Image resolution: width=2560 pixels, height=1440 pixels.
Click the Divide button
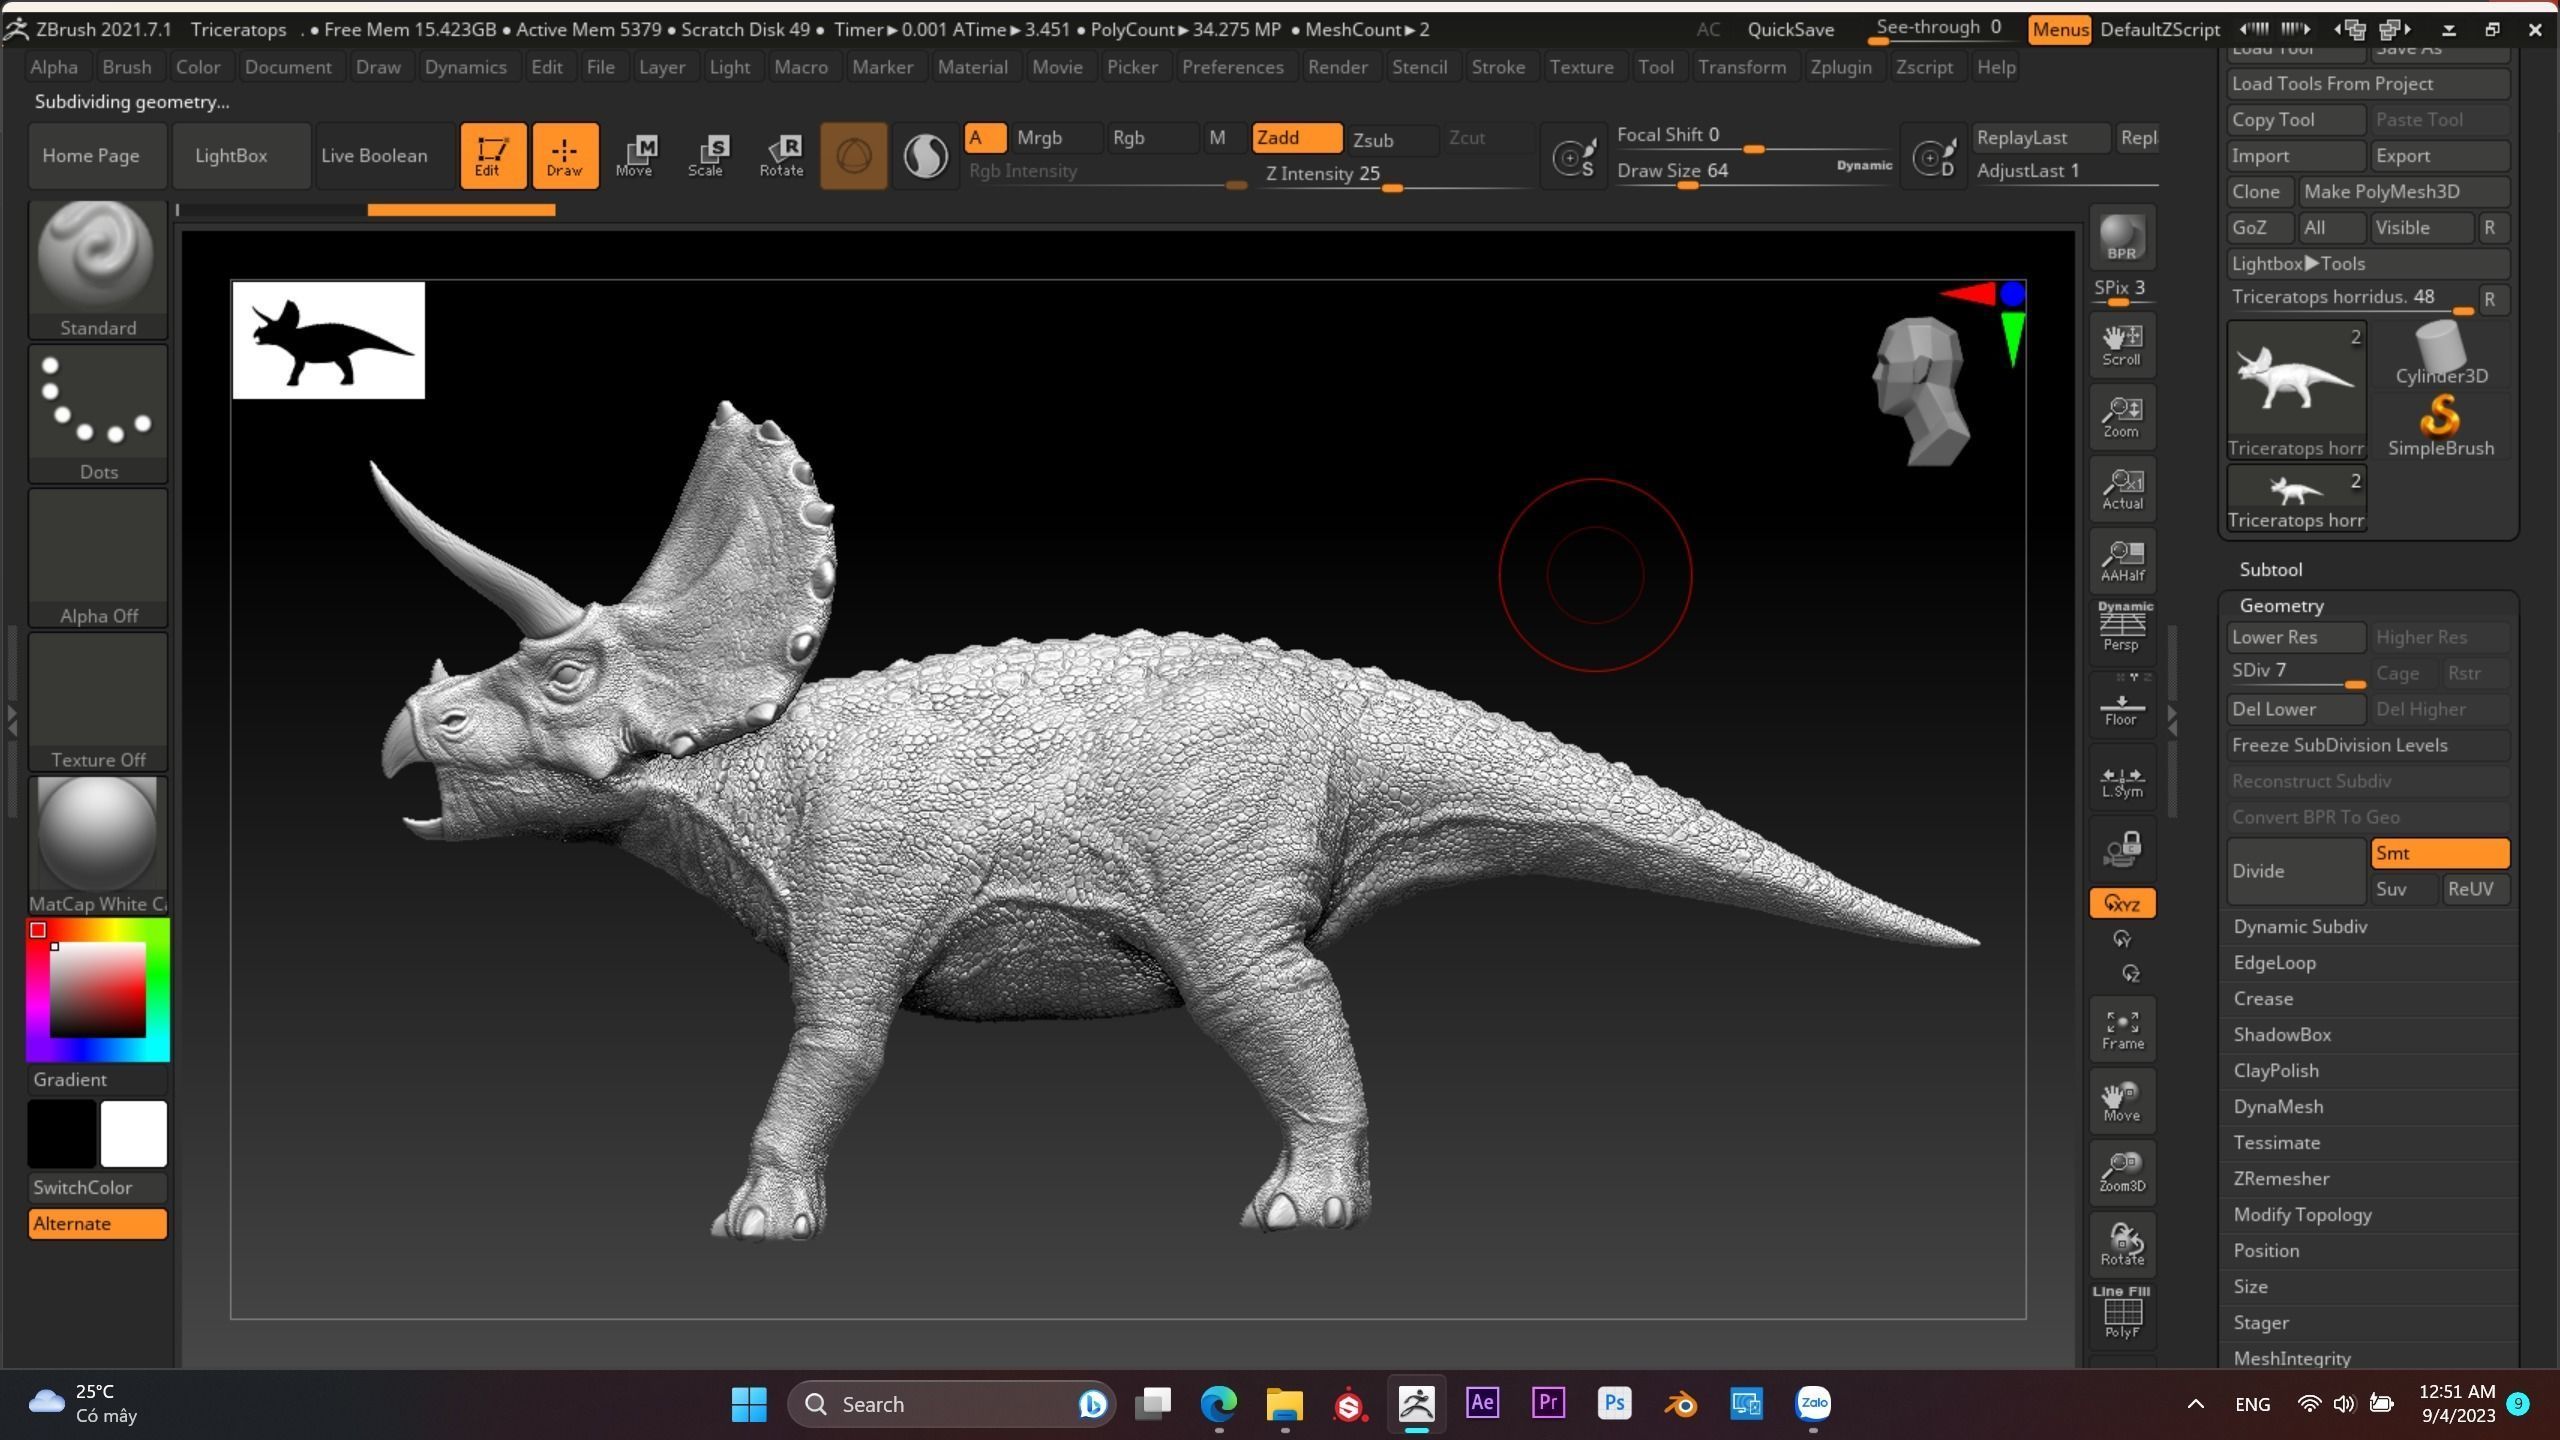point(2295,870)
